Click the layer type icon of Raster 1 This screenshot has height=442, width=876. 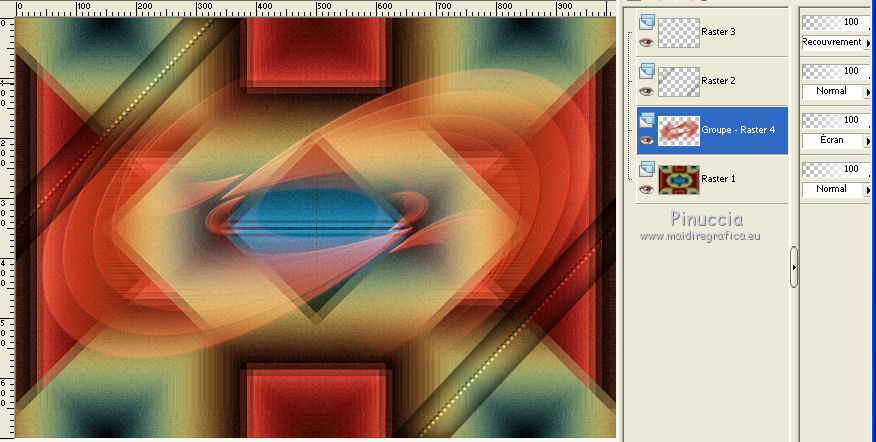647,169
